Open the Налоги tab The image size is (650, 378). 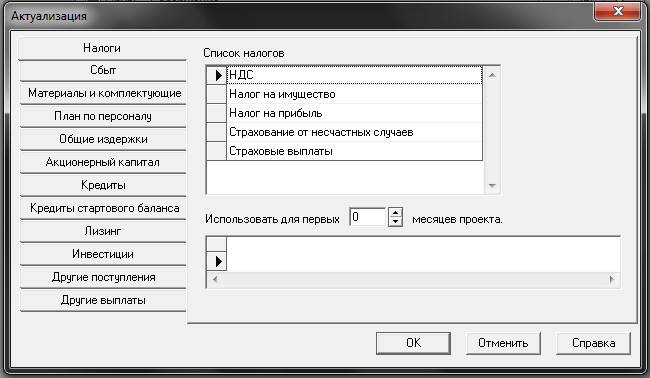coord(102,48)
